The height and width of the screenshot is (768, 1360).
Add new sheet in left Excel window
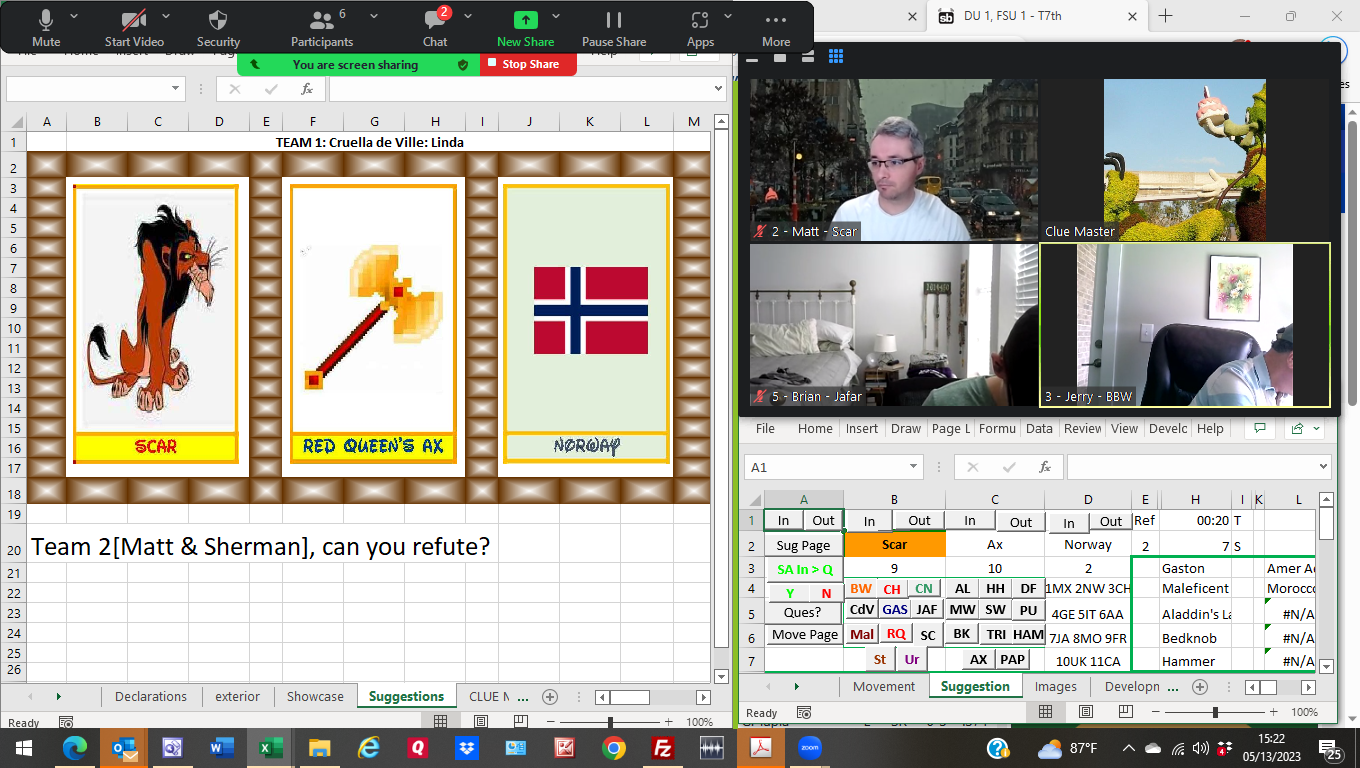point(549,696)
